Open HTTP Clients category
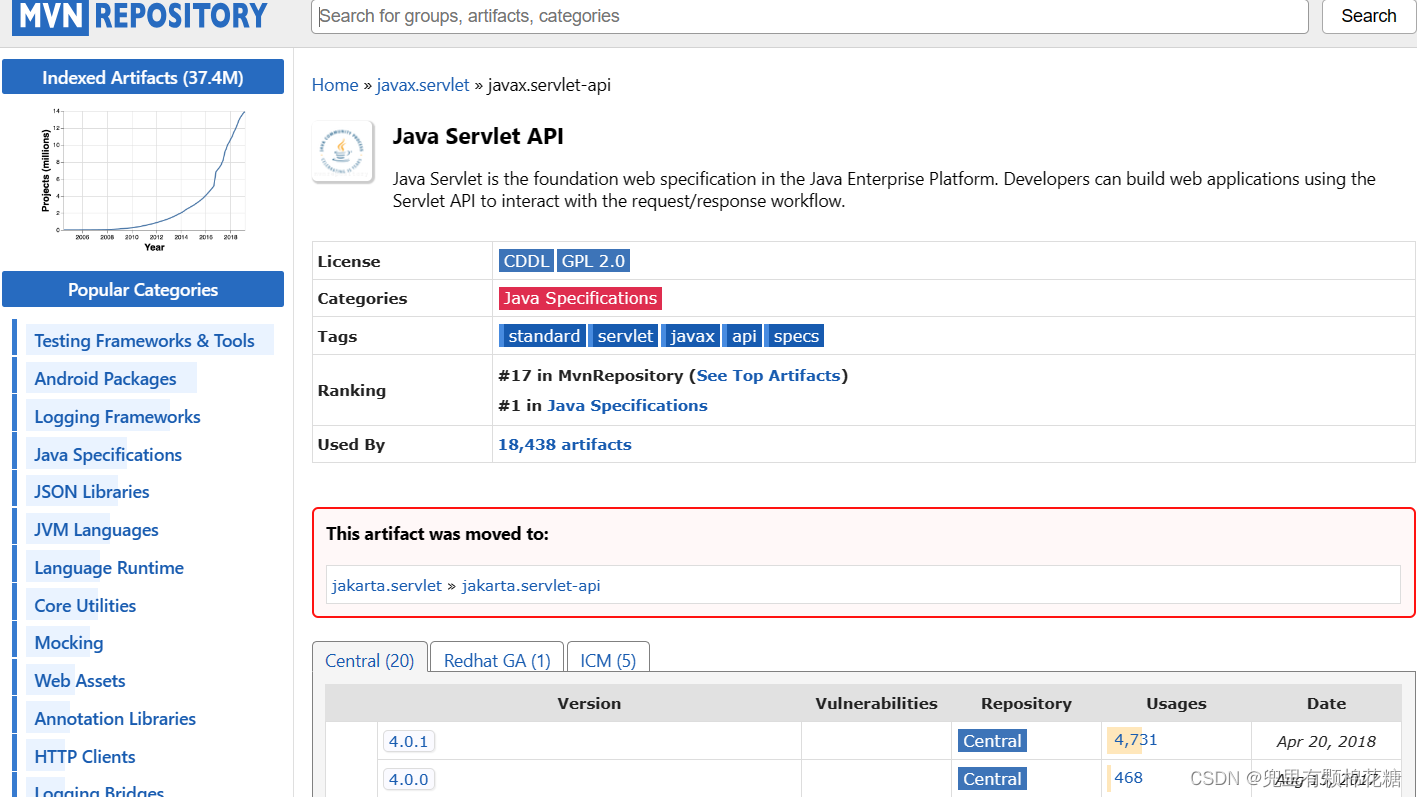This screenshot has width=1417, height=797. click(85, 757)
